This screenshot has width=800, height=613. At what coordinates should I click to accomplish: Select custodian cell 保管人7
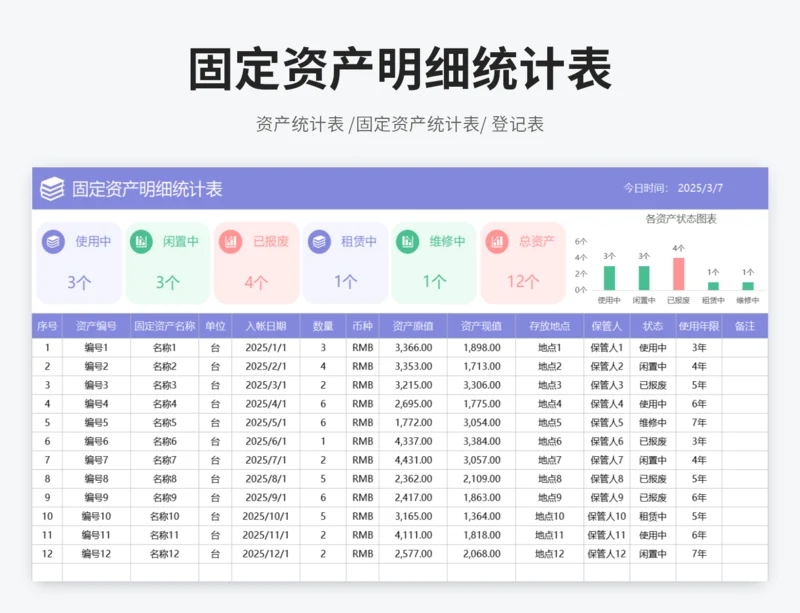(x=607, y=460)
